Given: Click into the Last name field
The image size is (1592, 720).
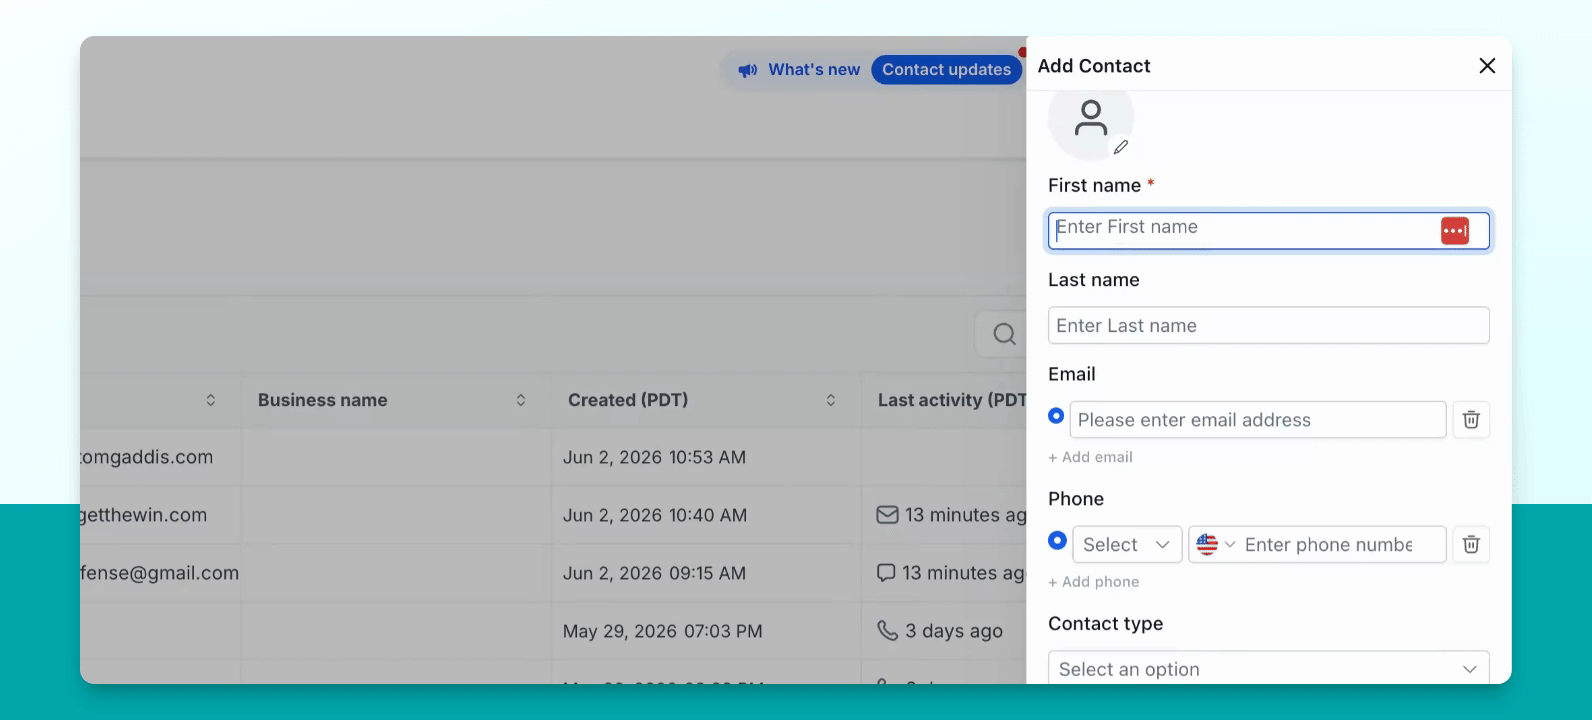Looking at the screenshot, I should (1268, 326).
